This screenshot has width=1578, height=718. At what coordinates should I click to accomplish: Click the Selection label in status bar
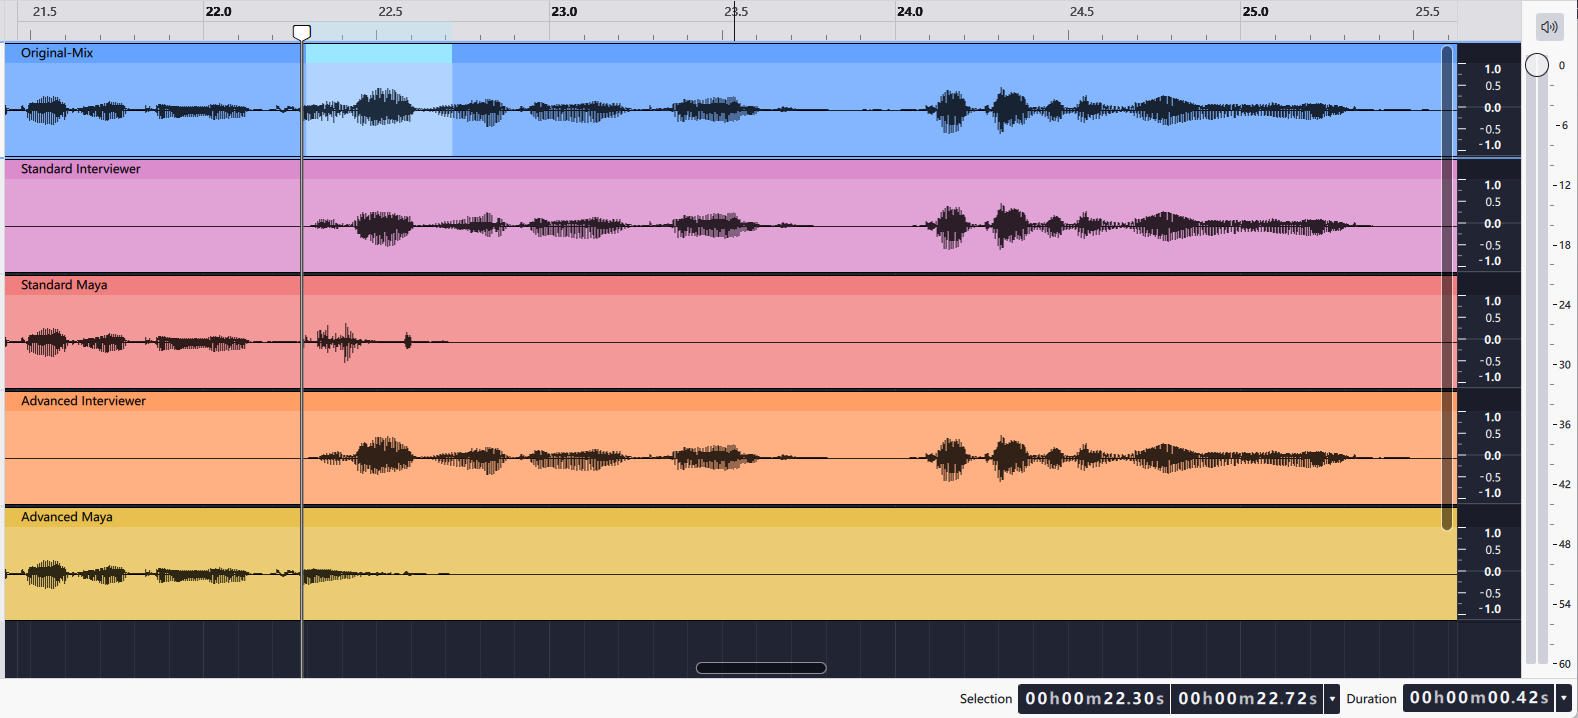(986, 699)
